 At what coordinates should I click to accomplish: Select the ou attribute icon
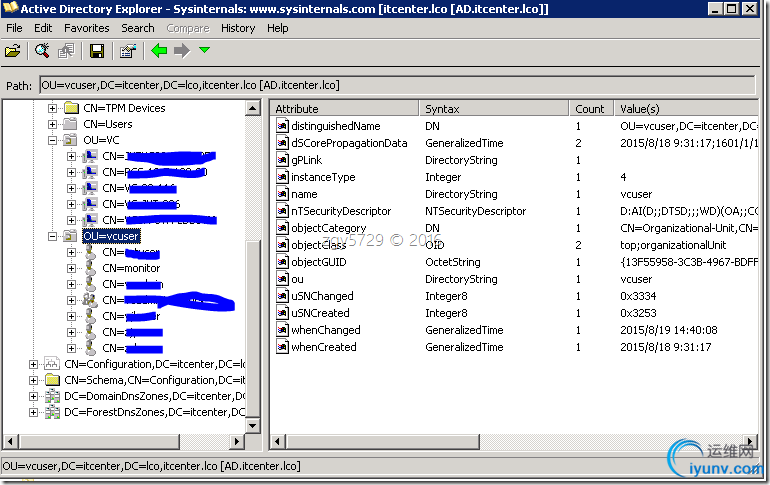pos(282,279)
